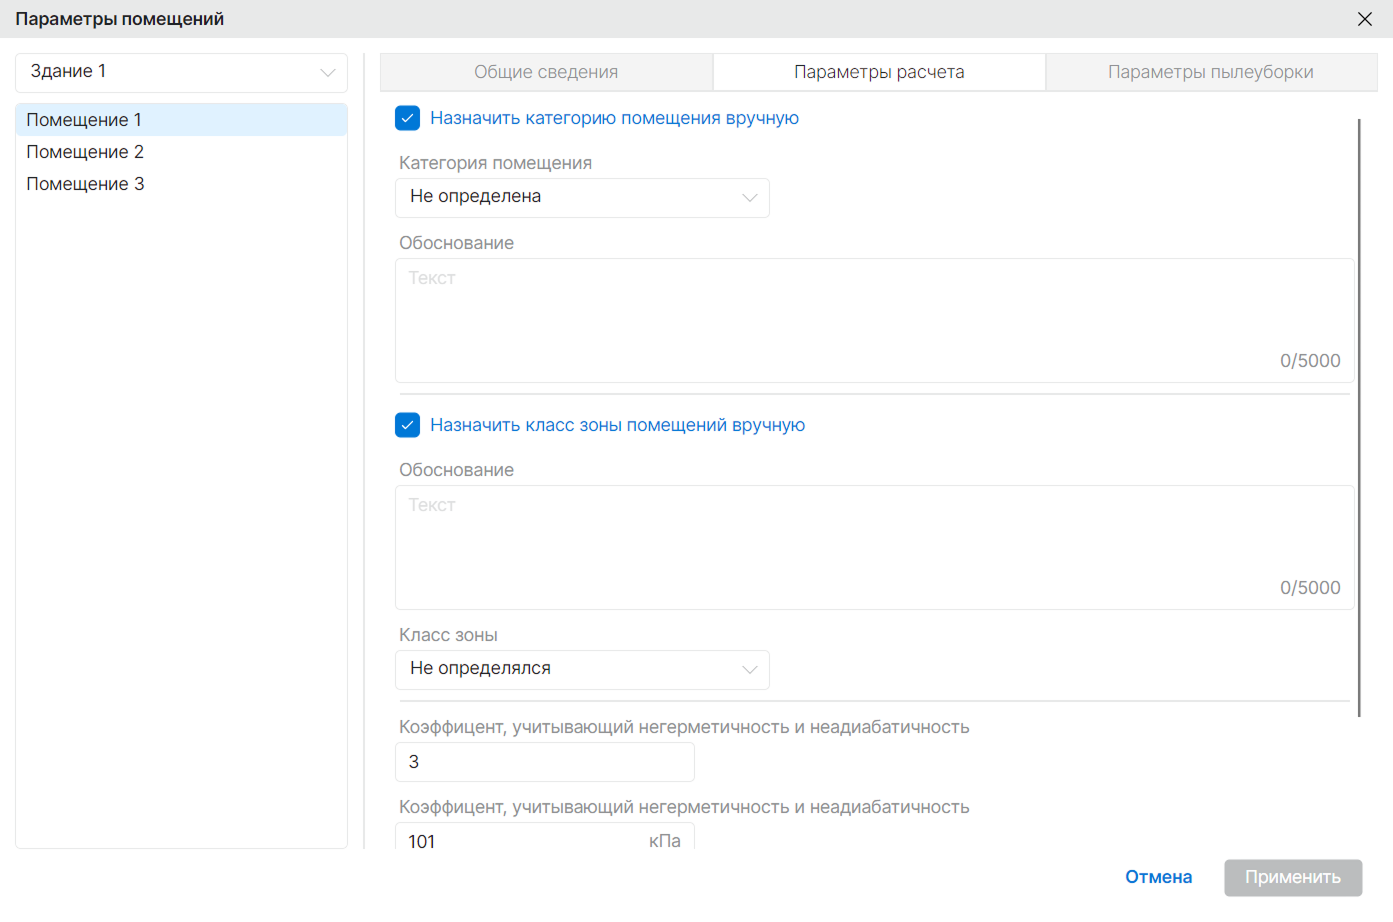Click the Назначить категорию помещения вручную label
This screenshot has width=1393, height=922.
[x=614, y=118]
